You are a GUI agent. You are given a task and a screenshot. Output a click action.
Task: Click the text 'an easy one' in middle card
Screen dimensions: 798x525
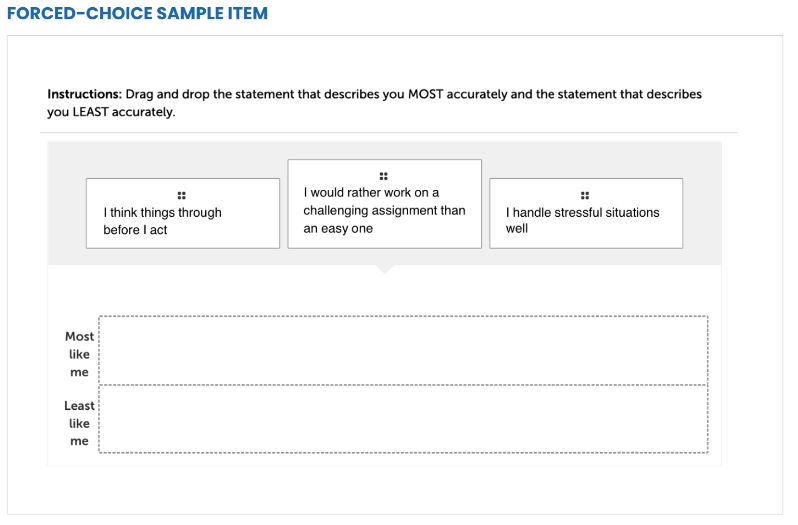pyautogui.click(x=338, y=229)
